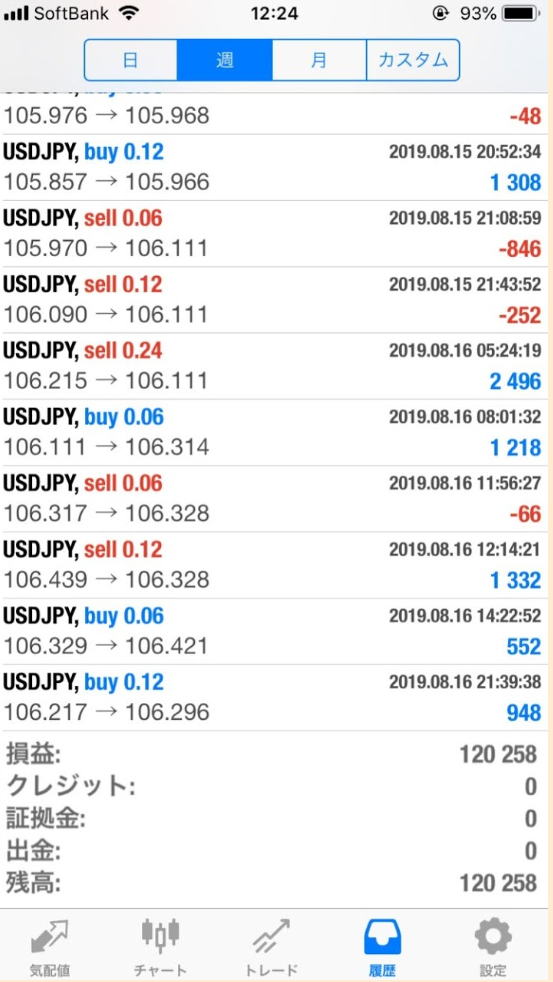Image resolution: width=553 pixels, height=982 pixels.
Task: Switch to the 日 daily period
Action: (131, 60)
